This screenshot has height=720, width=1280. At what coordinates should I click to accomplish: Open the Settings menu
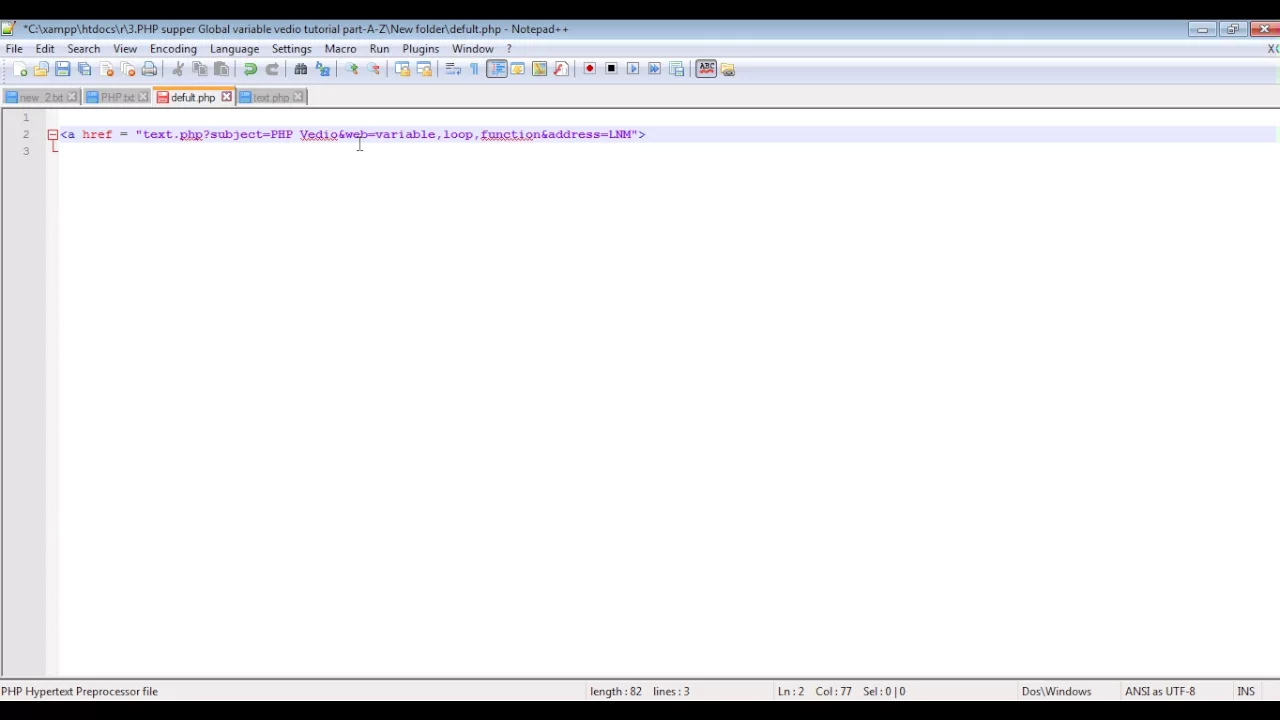coord(292,49)
